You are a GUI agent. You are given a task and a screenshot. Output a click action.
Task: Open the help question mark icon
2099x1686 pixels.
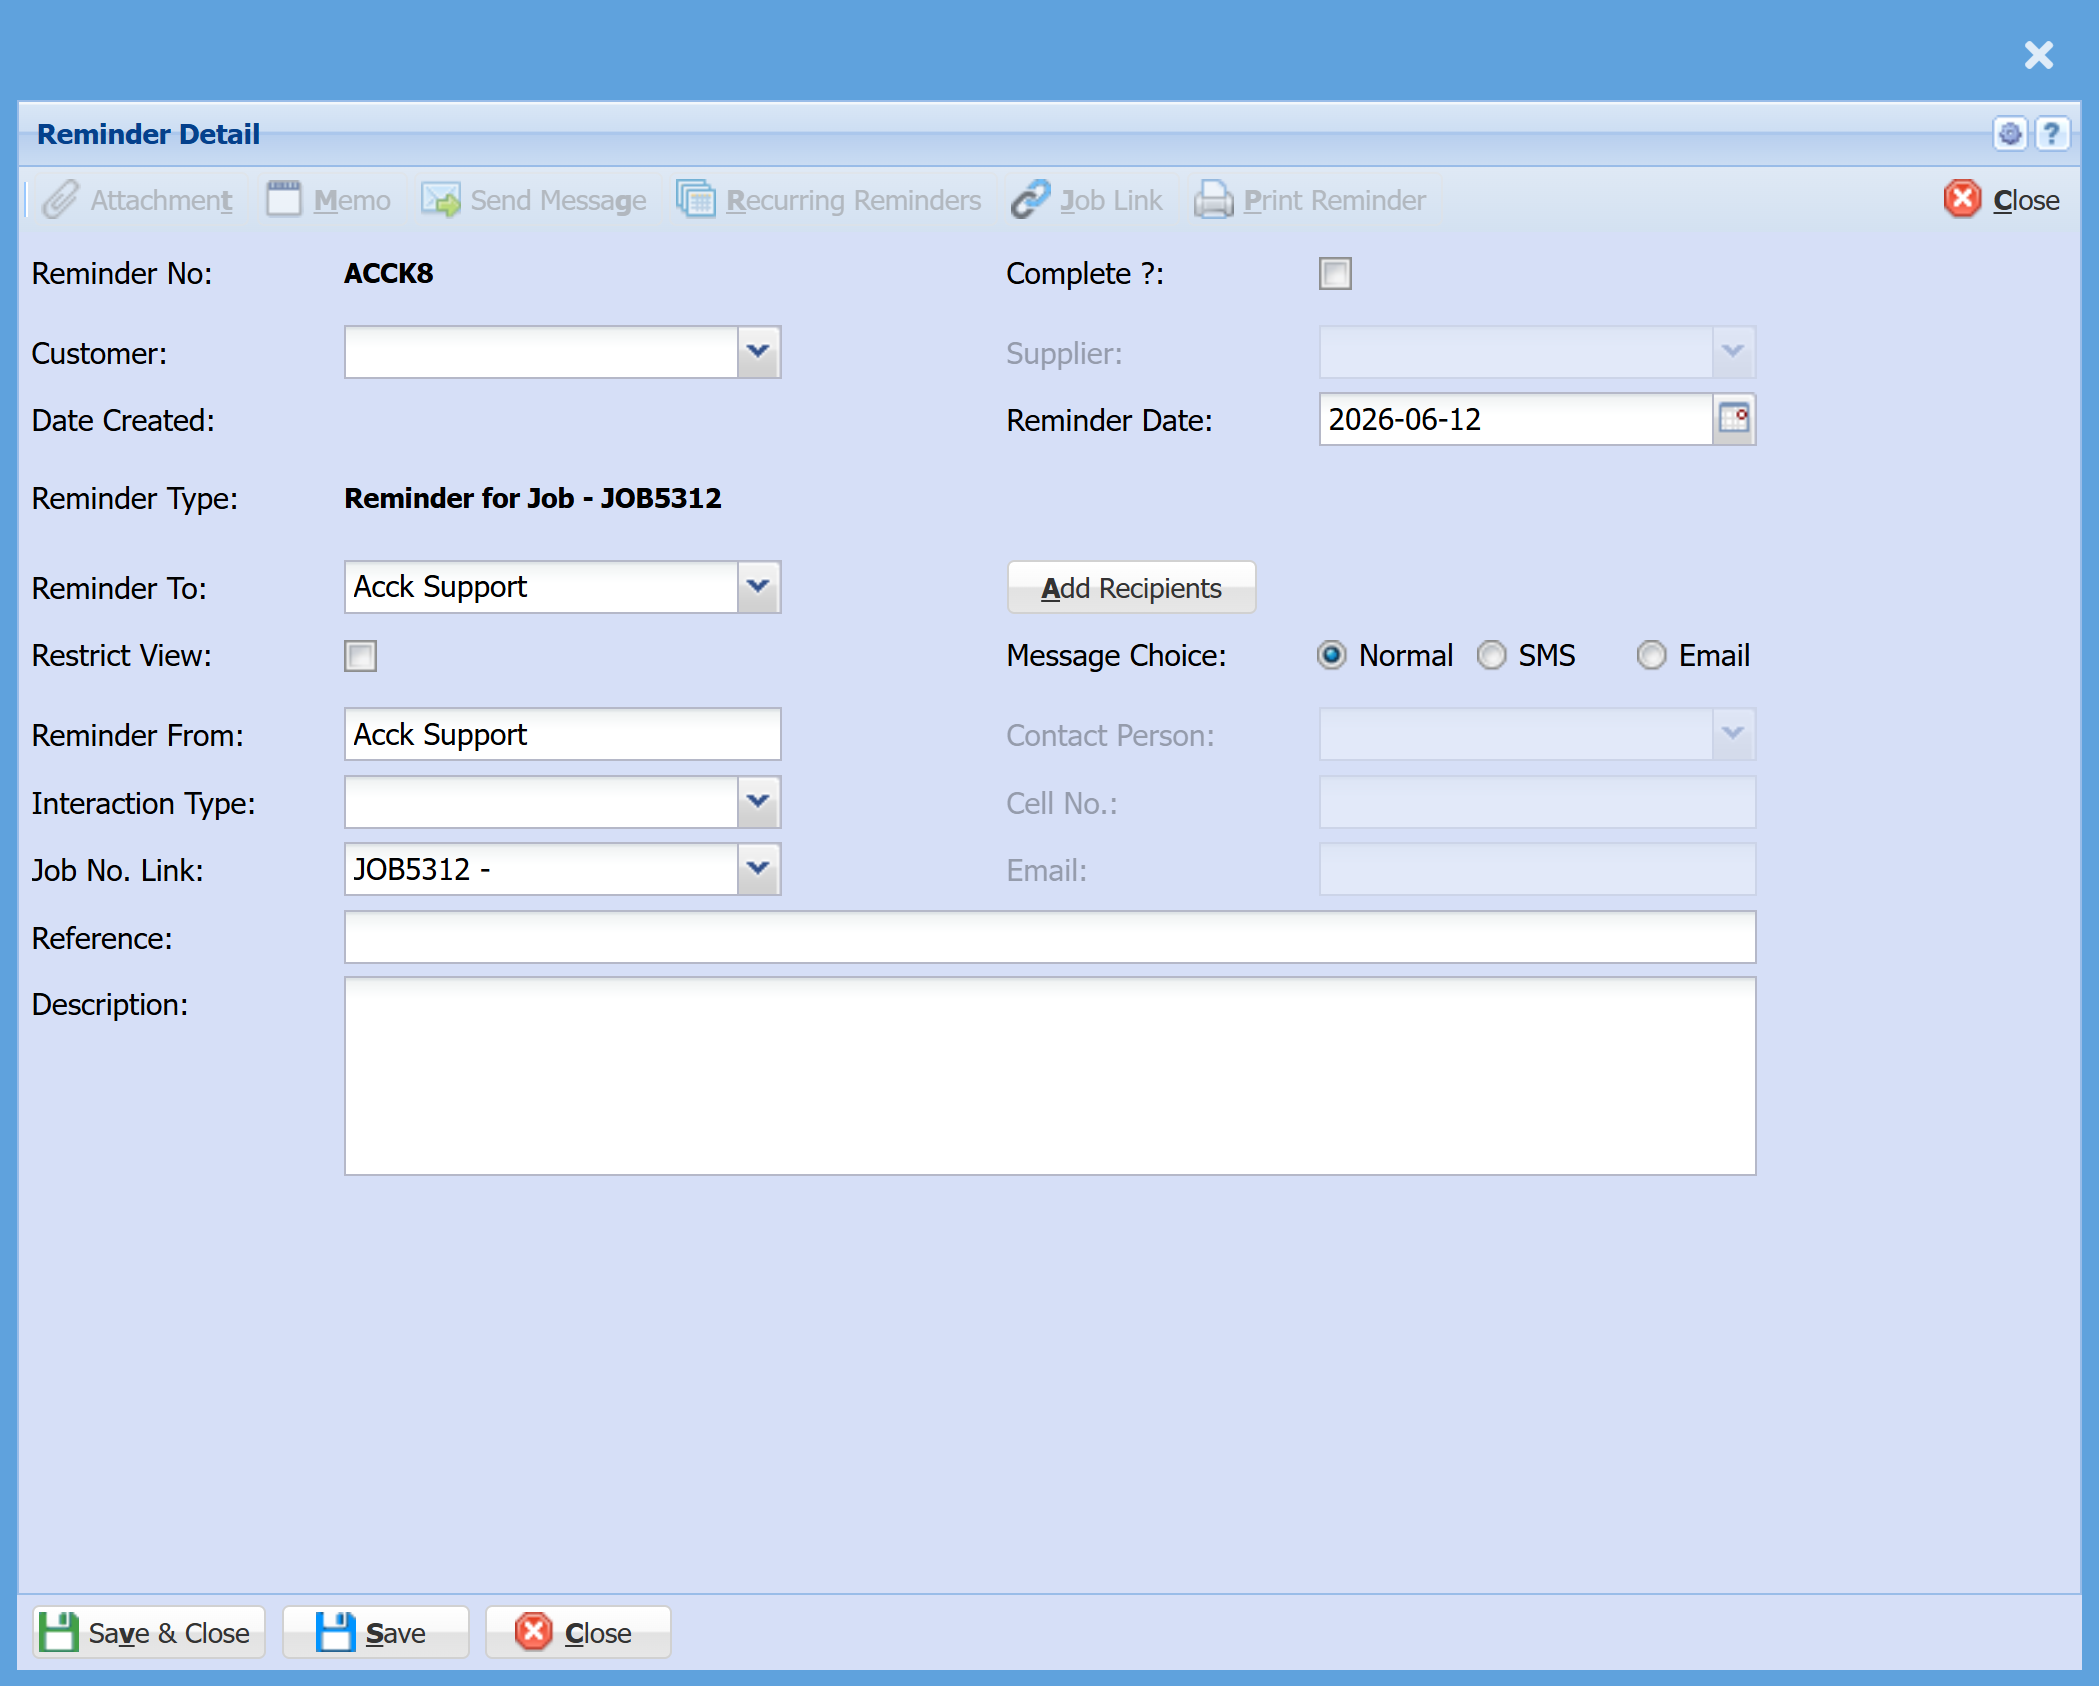point(2052,134)
